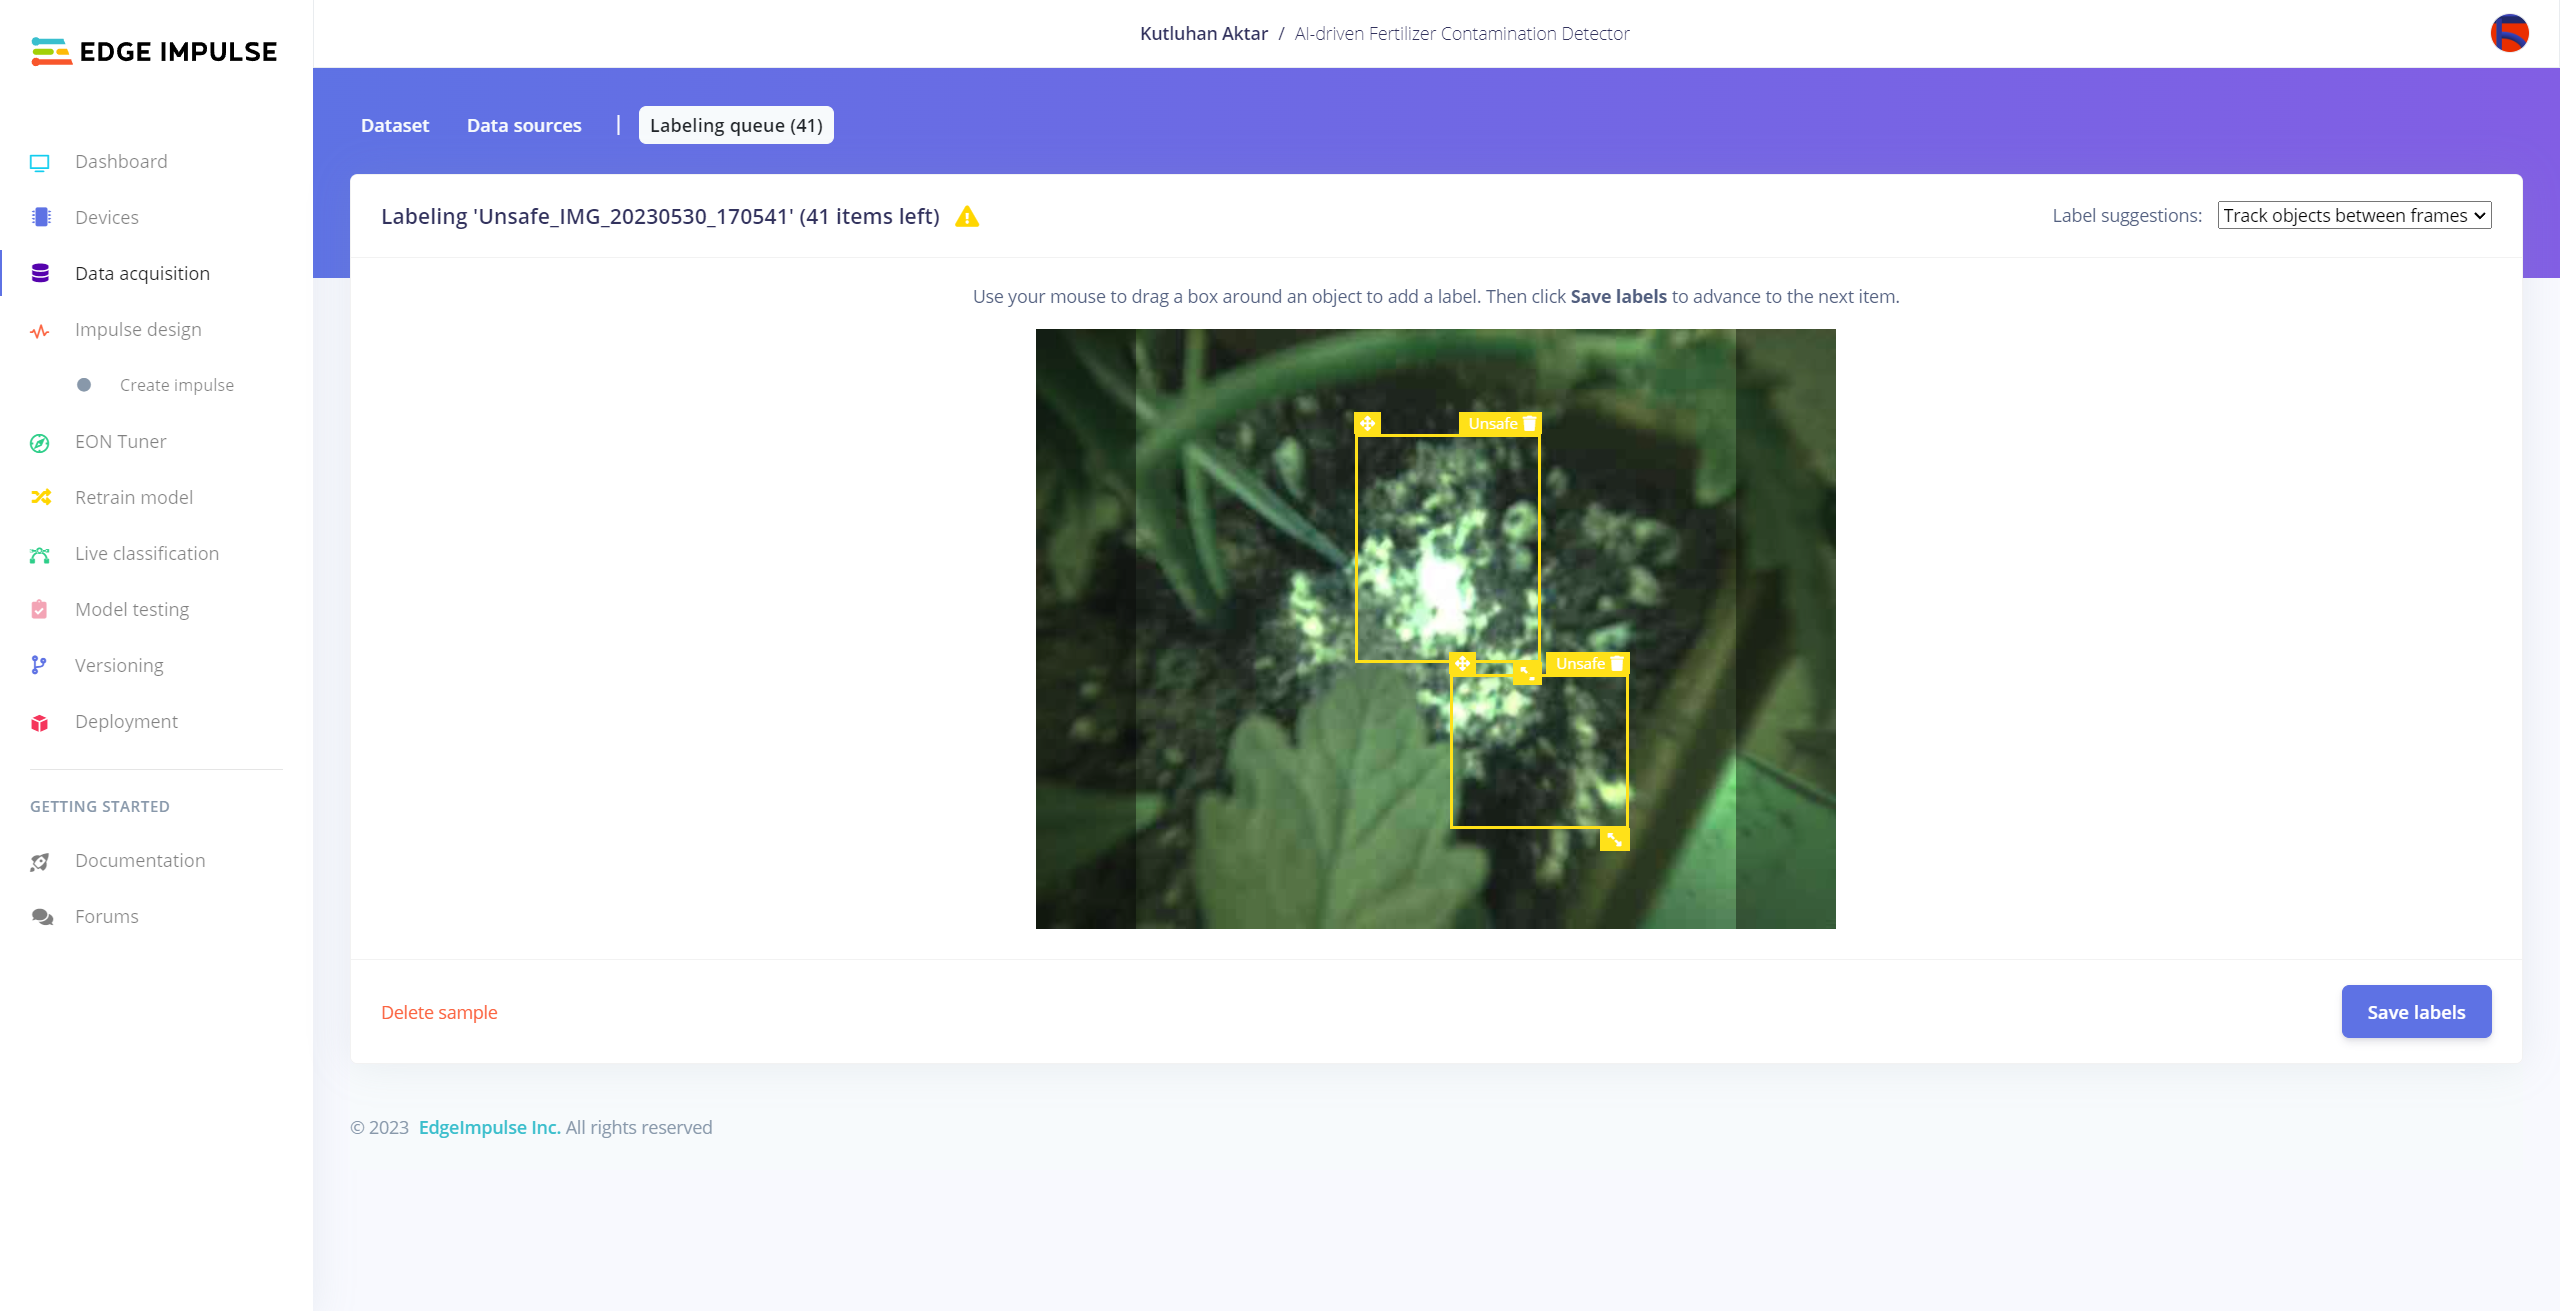Viewport: 2560px width, 1311px height.
Task: Click the trash icon on the lower Unsafe label
Action: (1617, 664)
